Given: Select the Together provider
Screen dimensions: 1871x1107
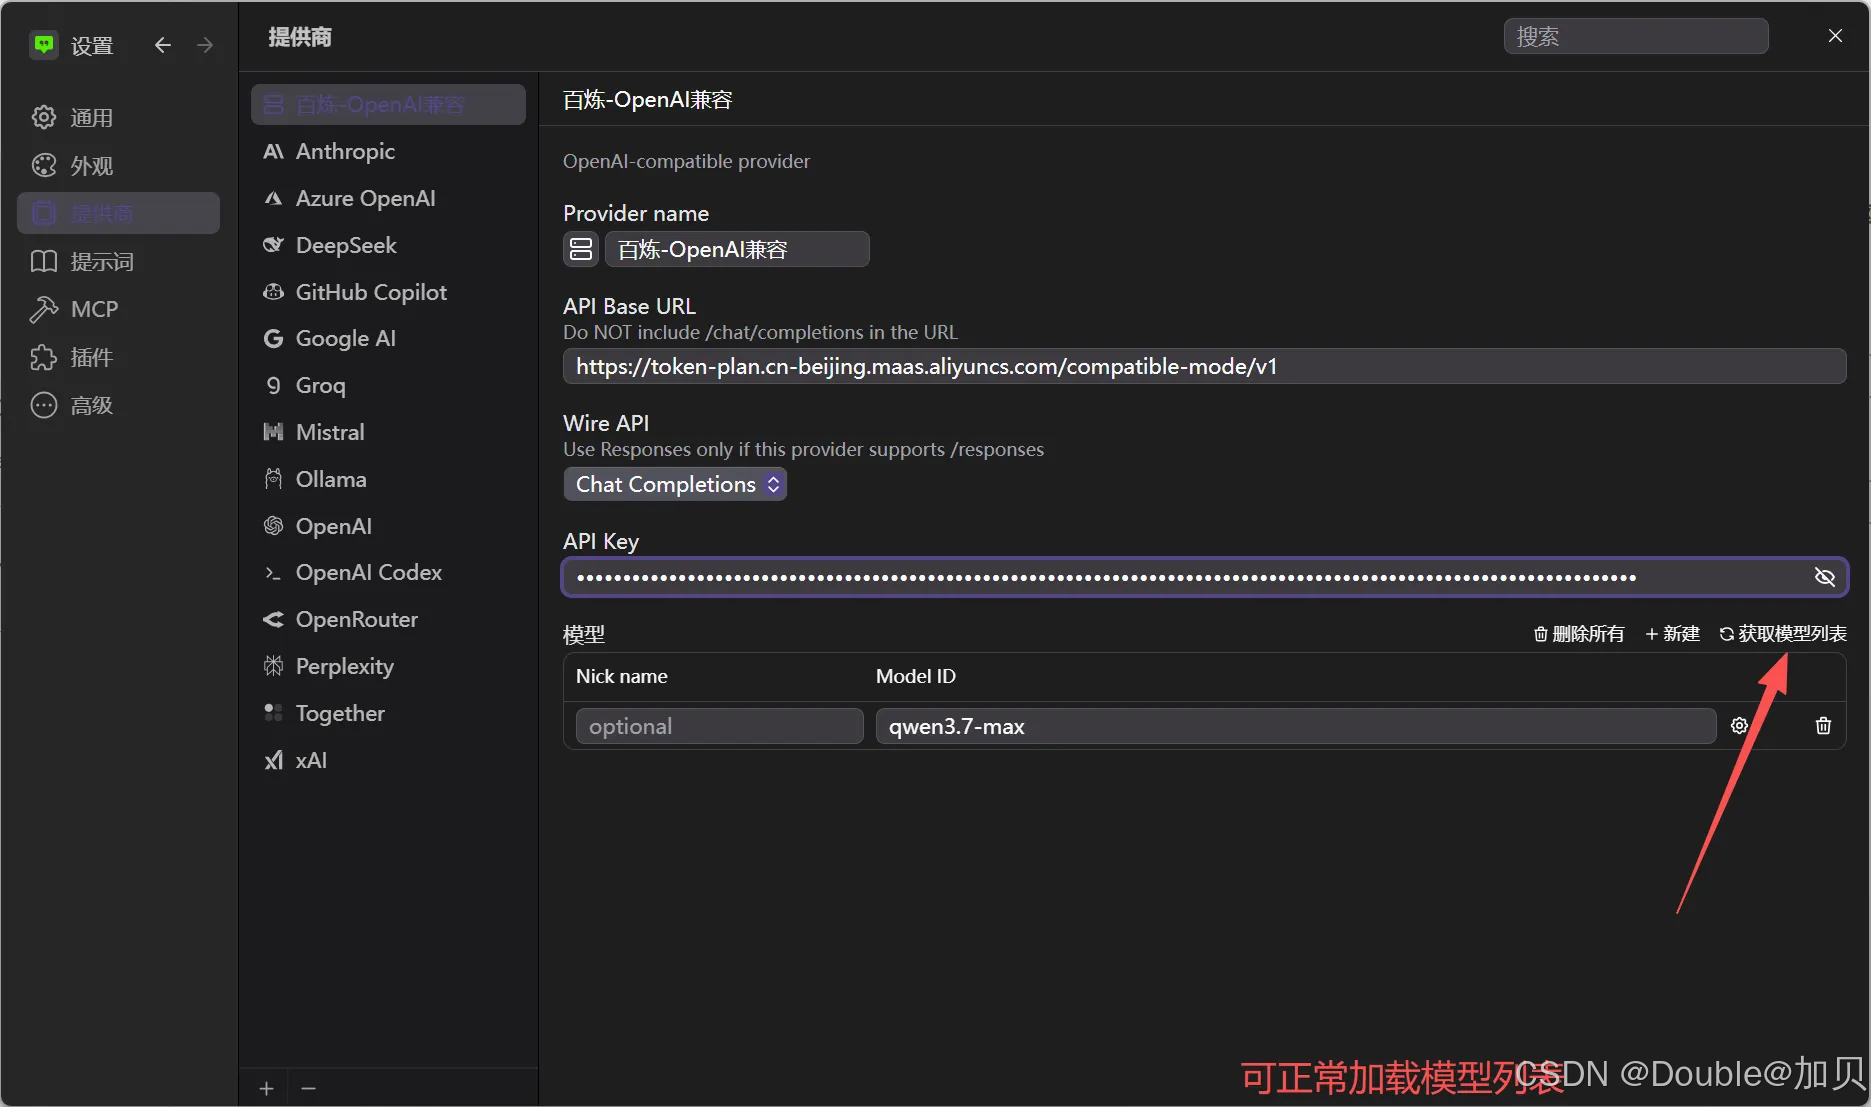Looking at the screenshot, I should pos(388,713).
